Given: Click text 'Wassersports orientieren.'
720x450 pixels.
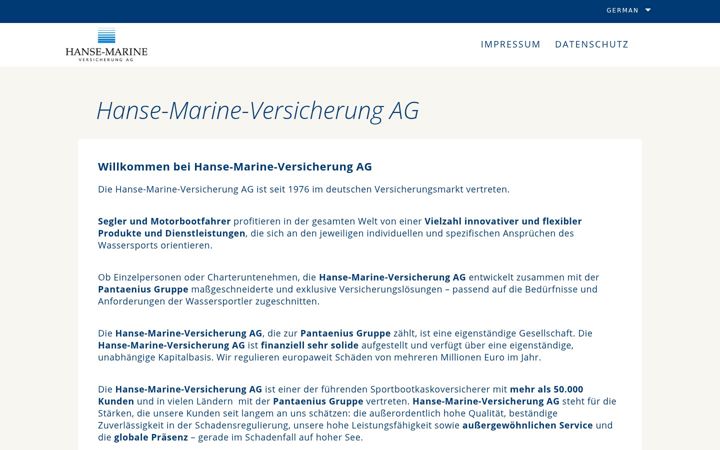Looking at the screenshot, I should pos(155,245).
